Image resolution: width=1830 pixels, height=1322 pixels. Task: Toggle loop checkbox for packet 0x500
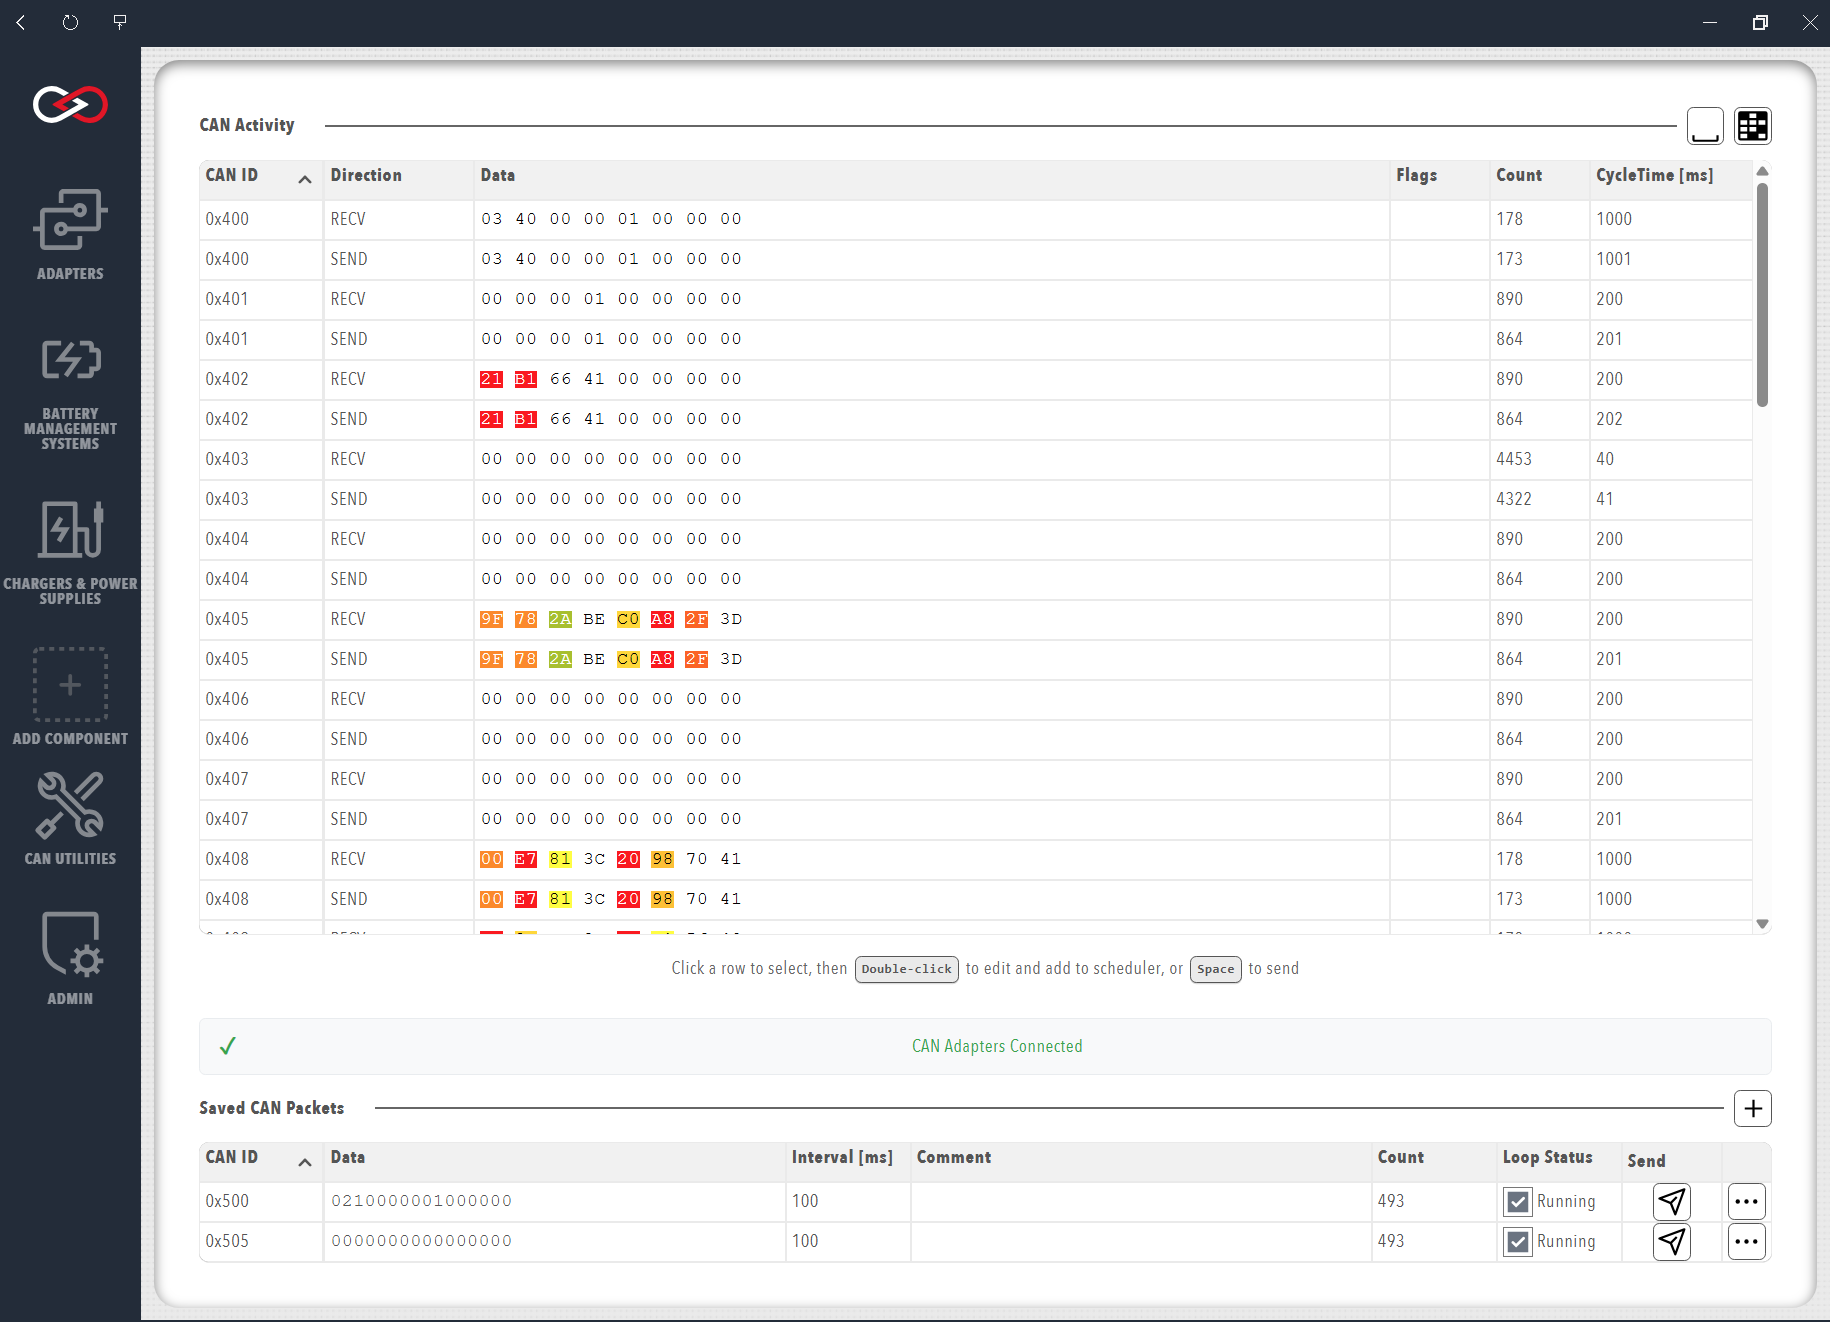(1518, 1201)
